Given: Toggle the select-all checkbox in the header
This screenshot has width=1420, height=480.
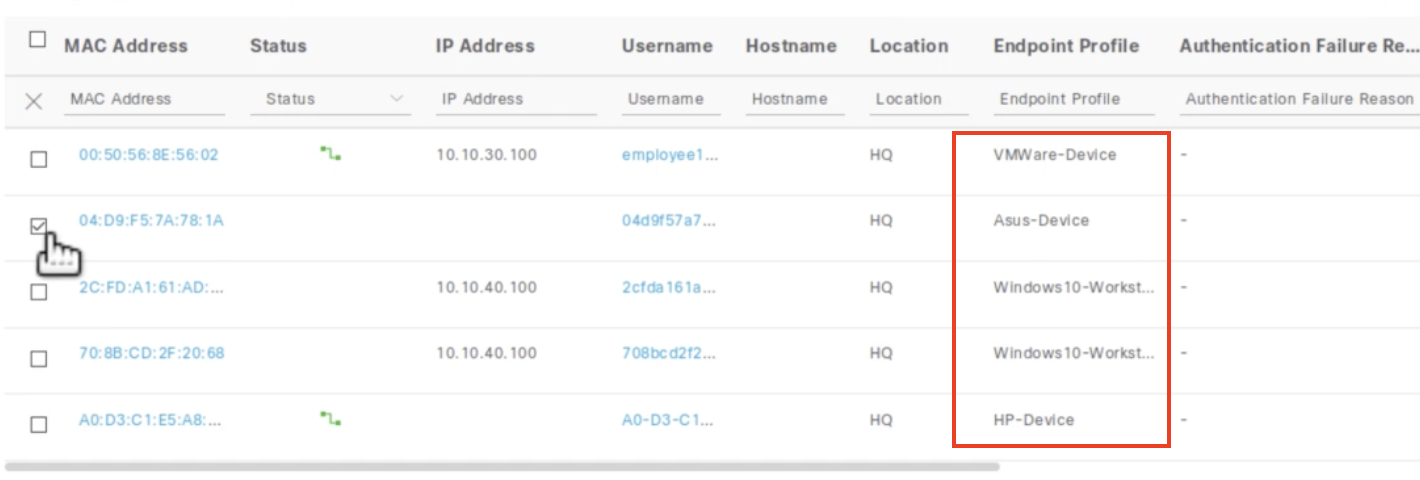Looking at the screenshot, I should click(38, 40).
